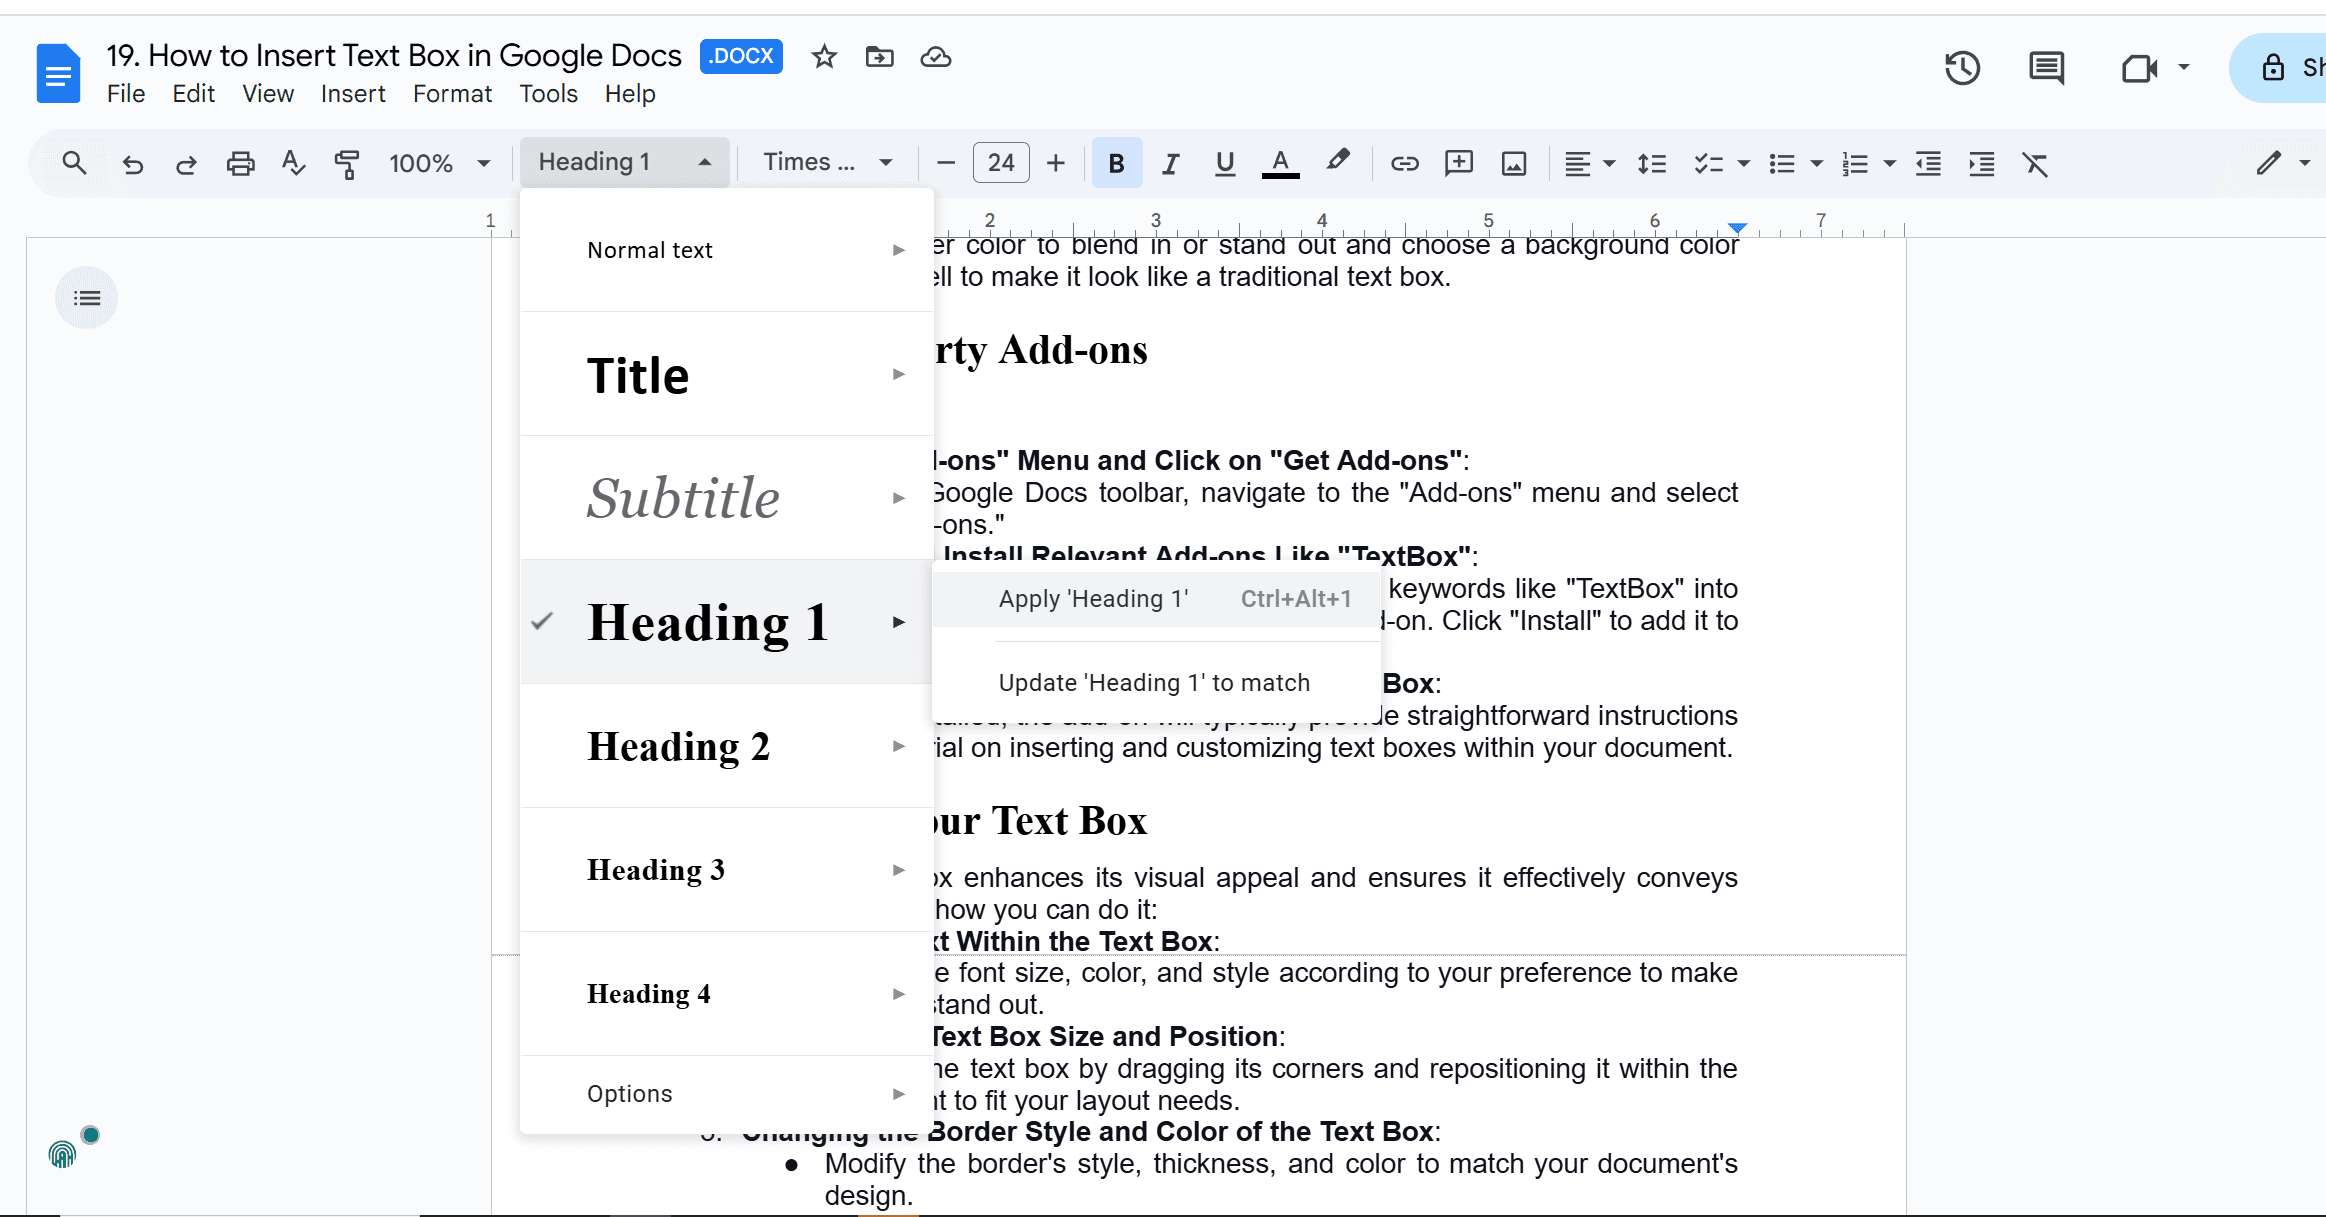Click the move to folder icon

pos(880,57)
